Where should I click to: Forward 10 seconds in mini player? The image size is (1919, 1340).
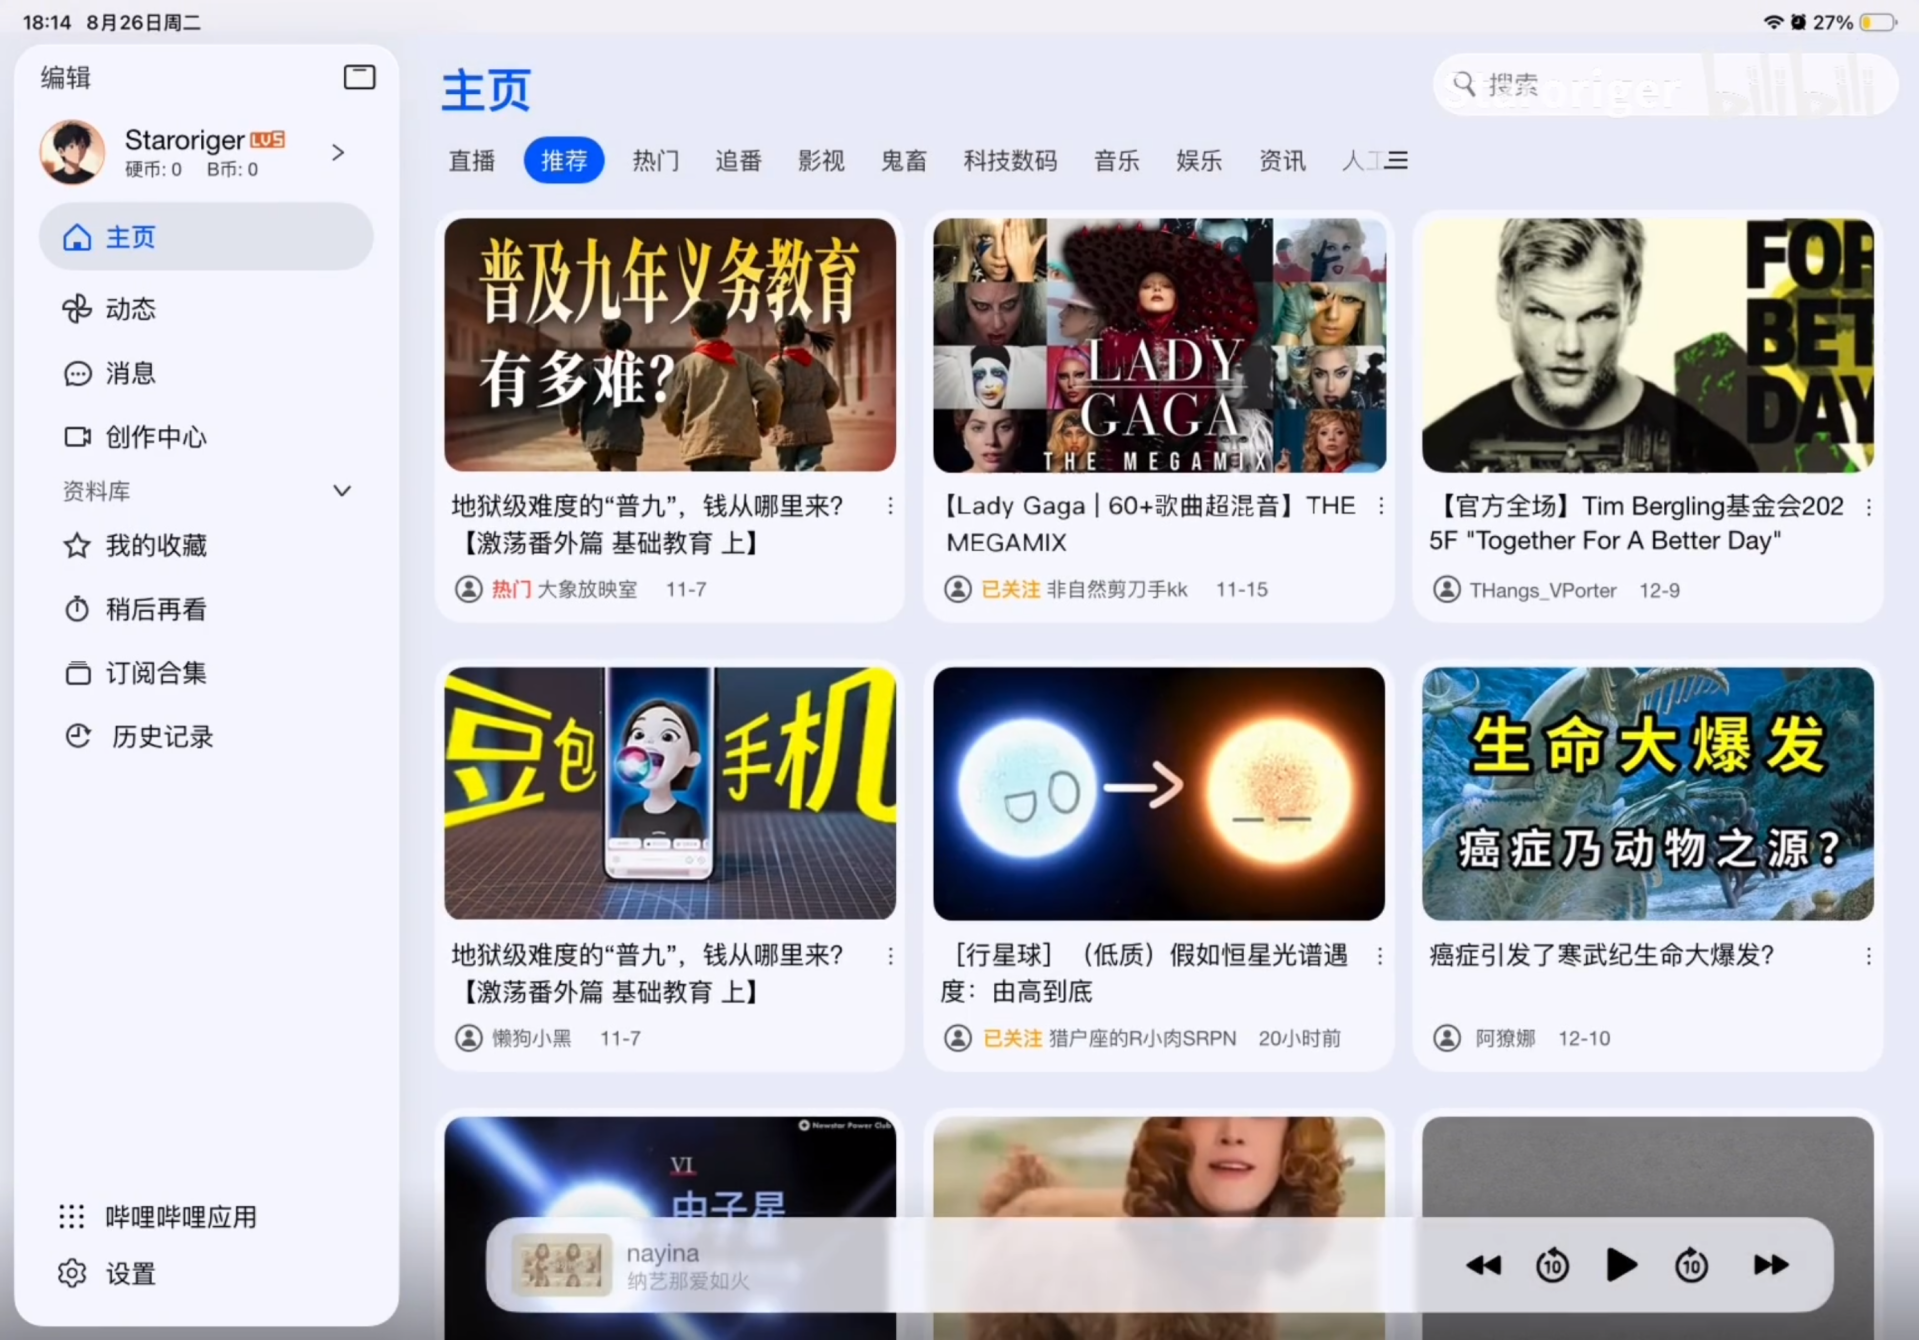(1691, 1265)
